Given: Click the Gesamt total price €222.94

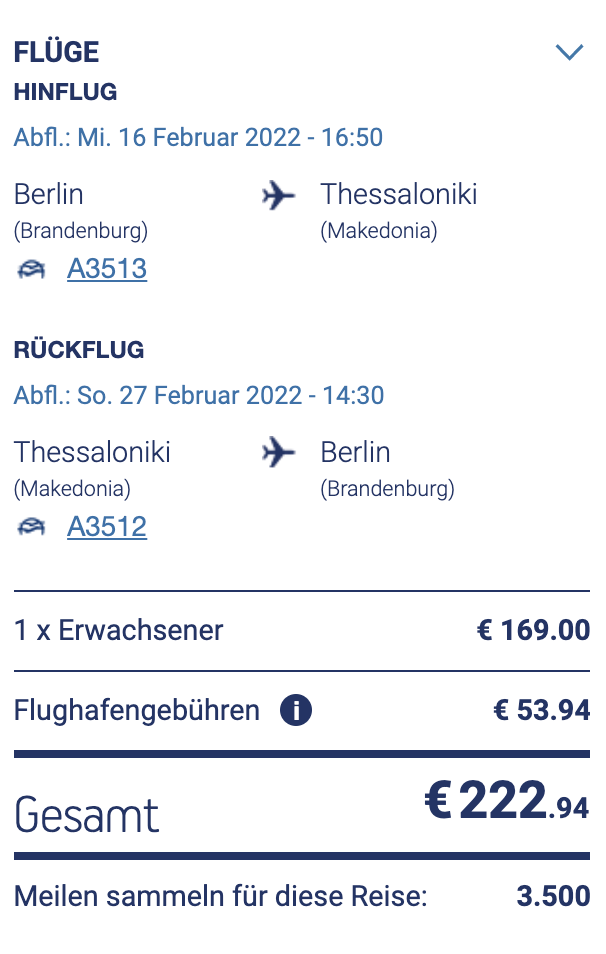Looking at the screenshot, I should coord(507,805).
